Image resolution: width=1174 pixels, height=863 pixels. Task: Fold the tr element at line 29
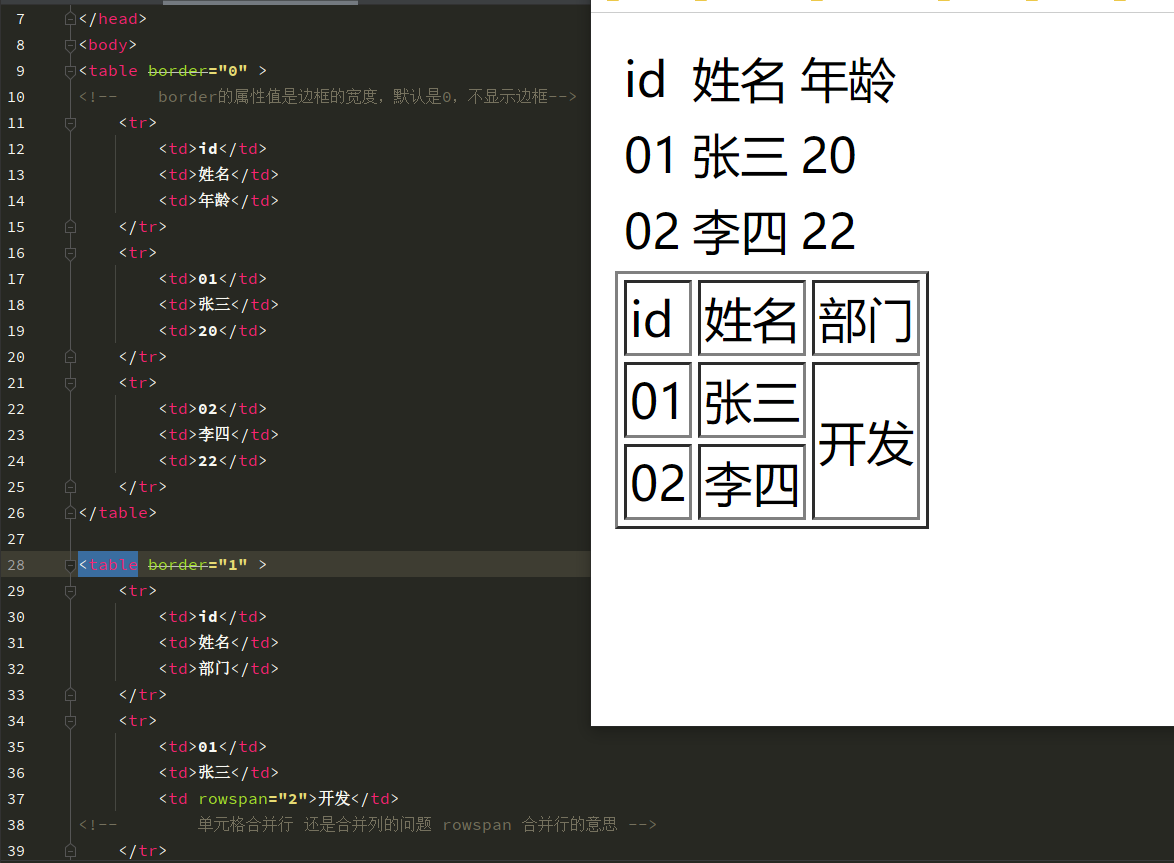coord(68,590)
